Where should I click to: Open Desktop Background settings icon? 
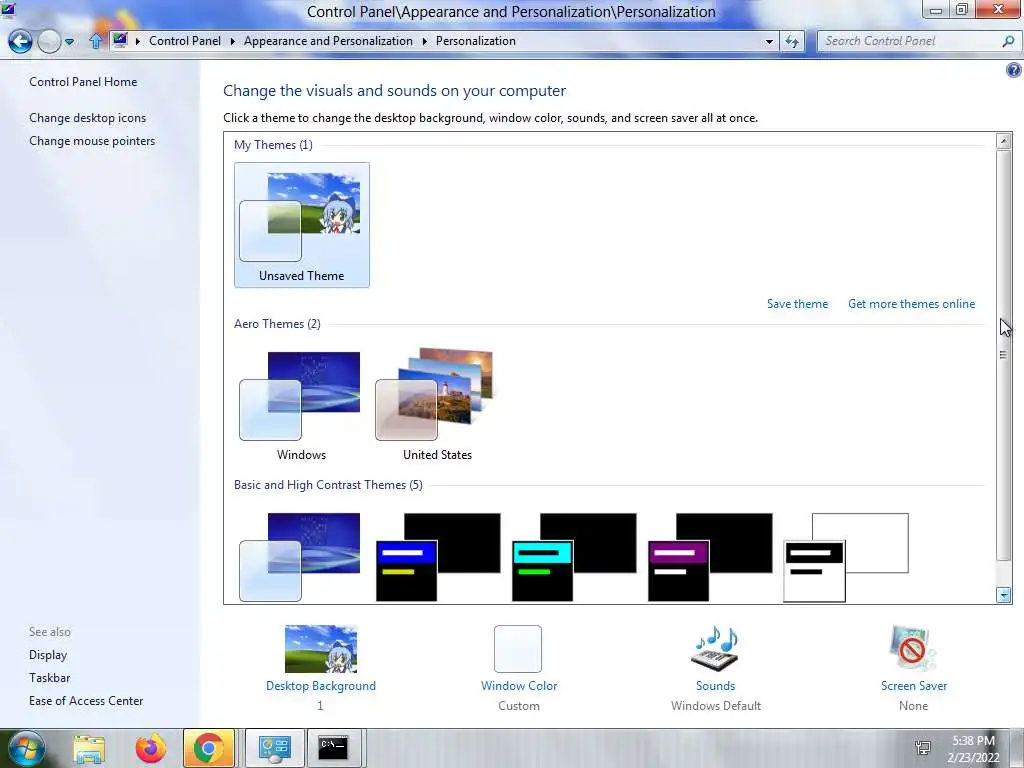pos(321,648)
